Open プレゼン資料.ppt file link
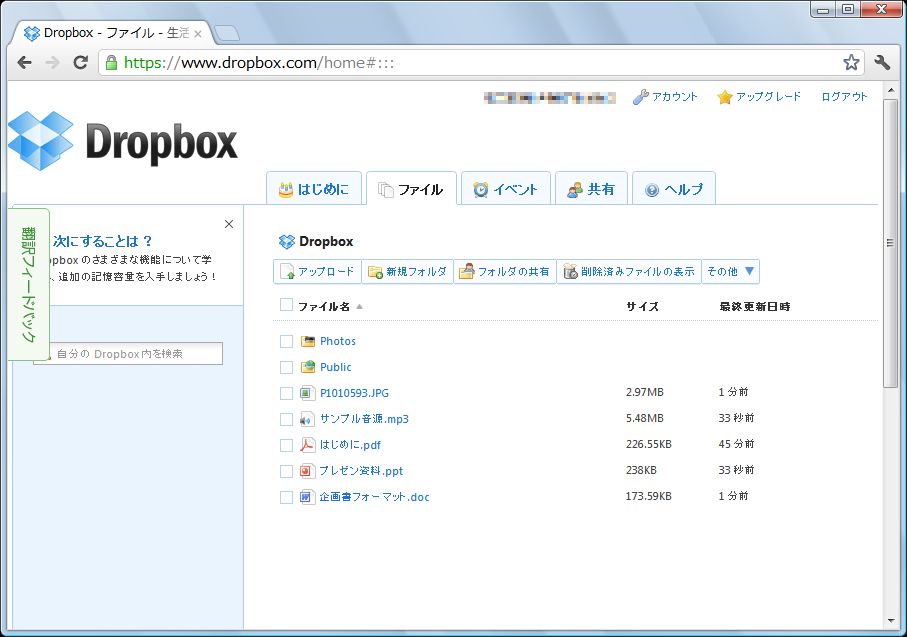The height and width of the screenshot is (637, 907). 361,471
